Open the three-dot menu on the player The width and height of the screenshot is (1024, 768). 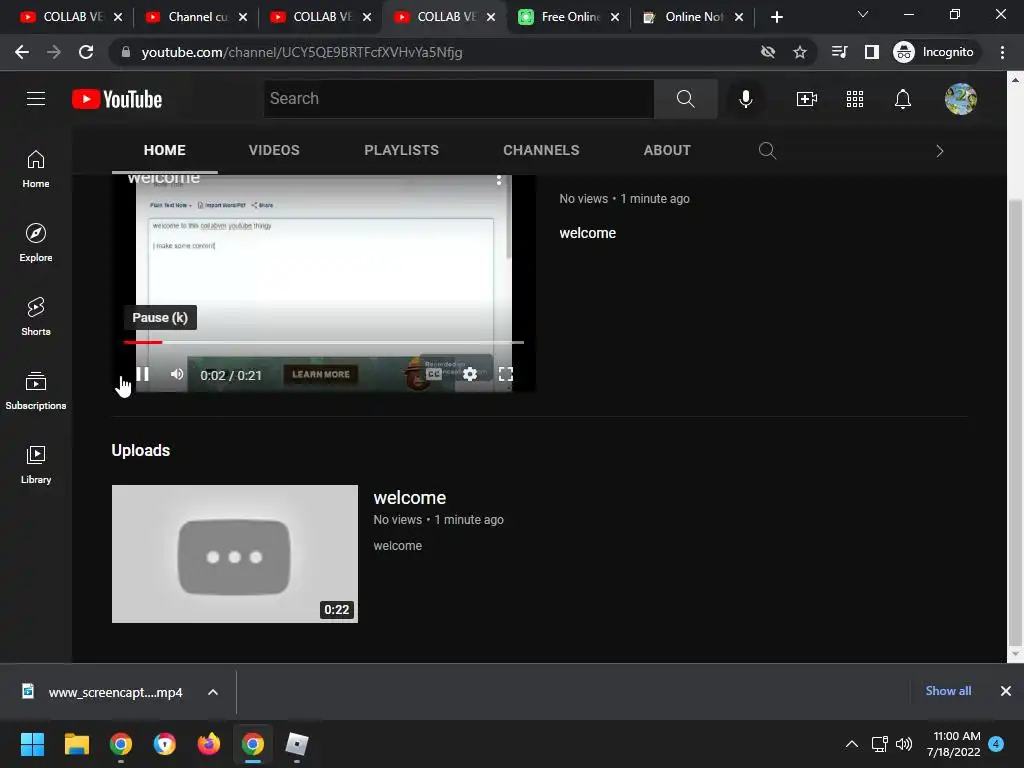tap(499, 180)
